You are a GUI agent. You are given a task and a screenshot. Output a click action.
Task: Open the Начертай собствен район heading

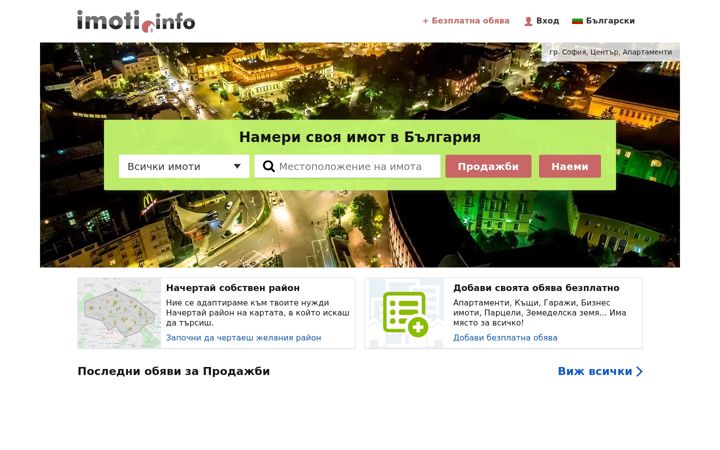point(233,288)
